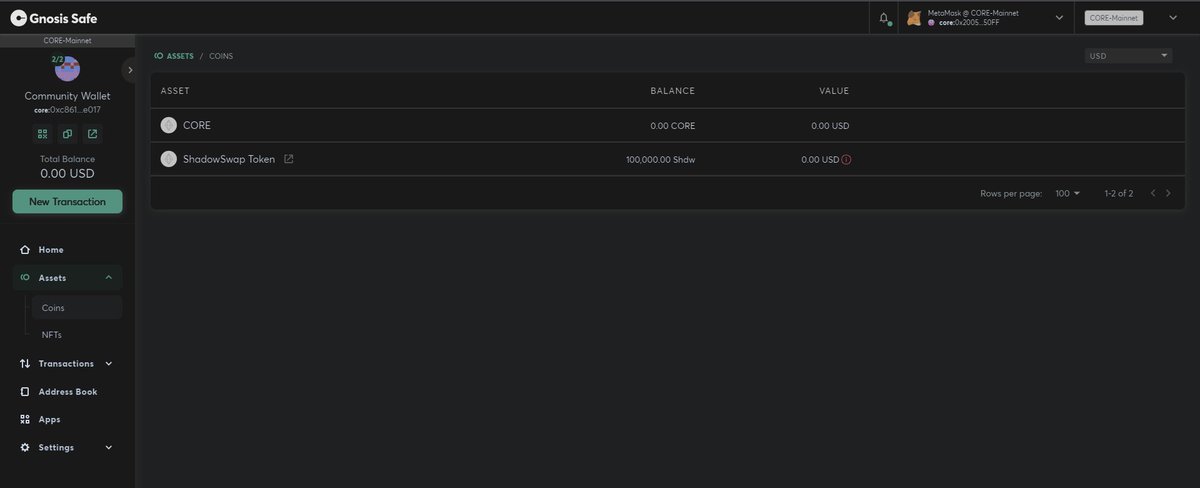Click the MetaMask fox icon
This screenshot has height=488, width=1200.
tap(914, 17)
